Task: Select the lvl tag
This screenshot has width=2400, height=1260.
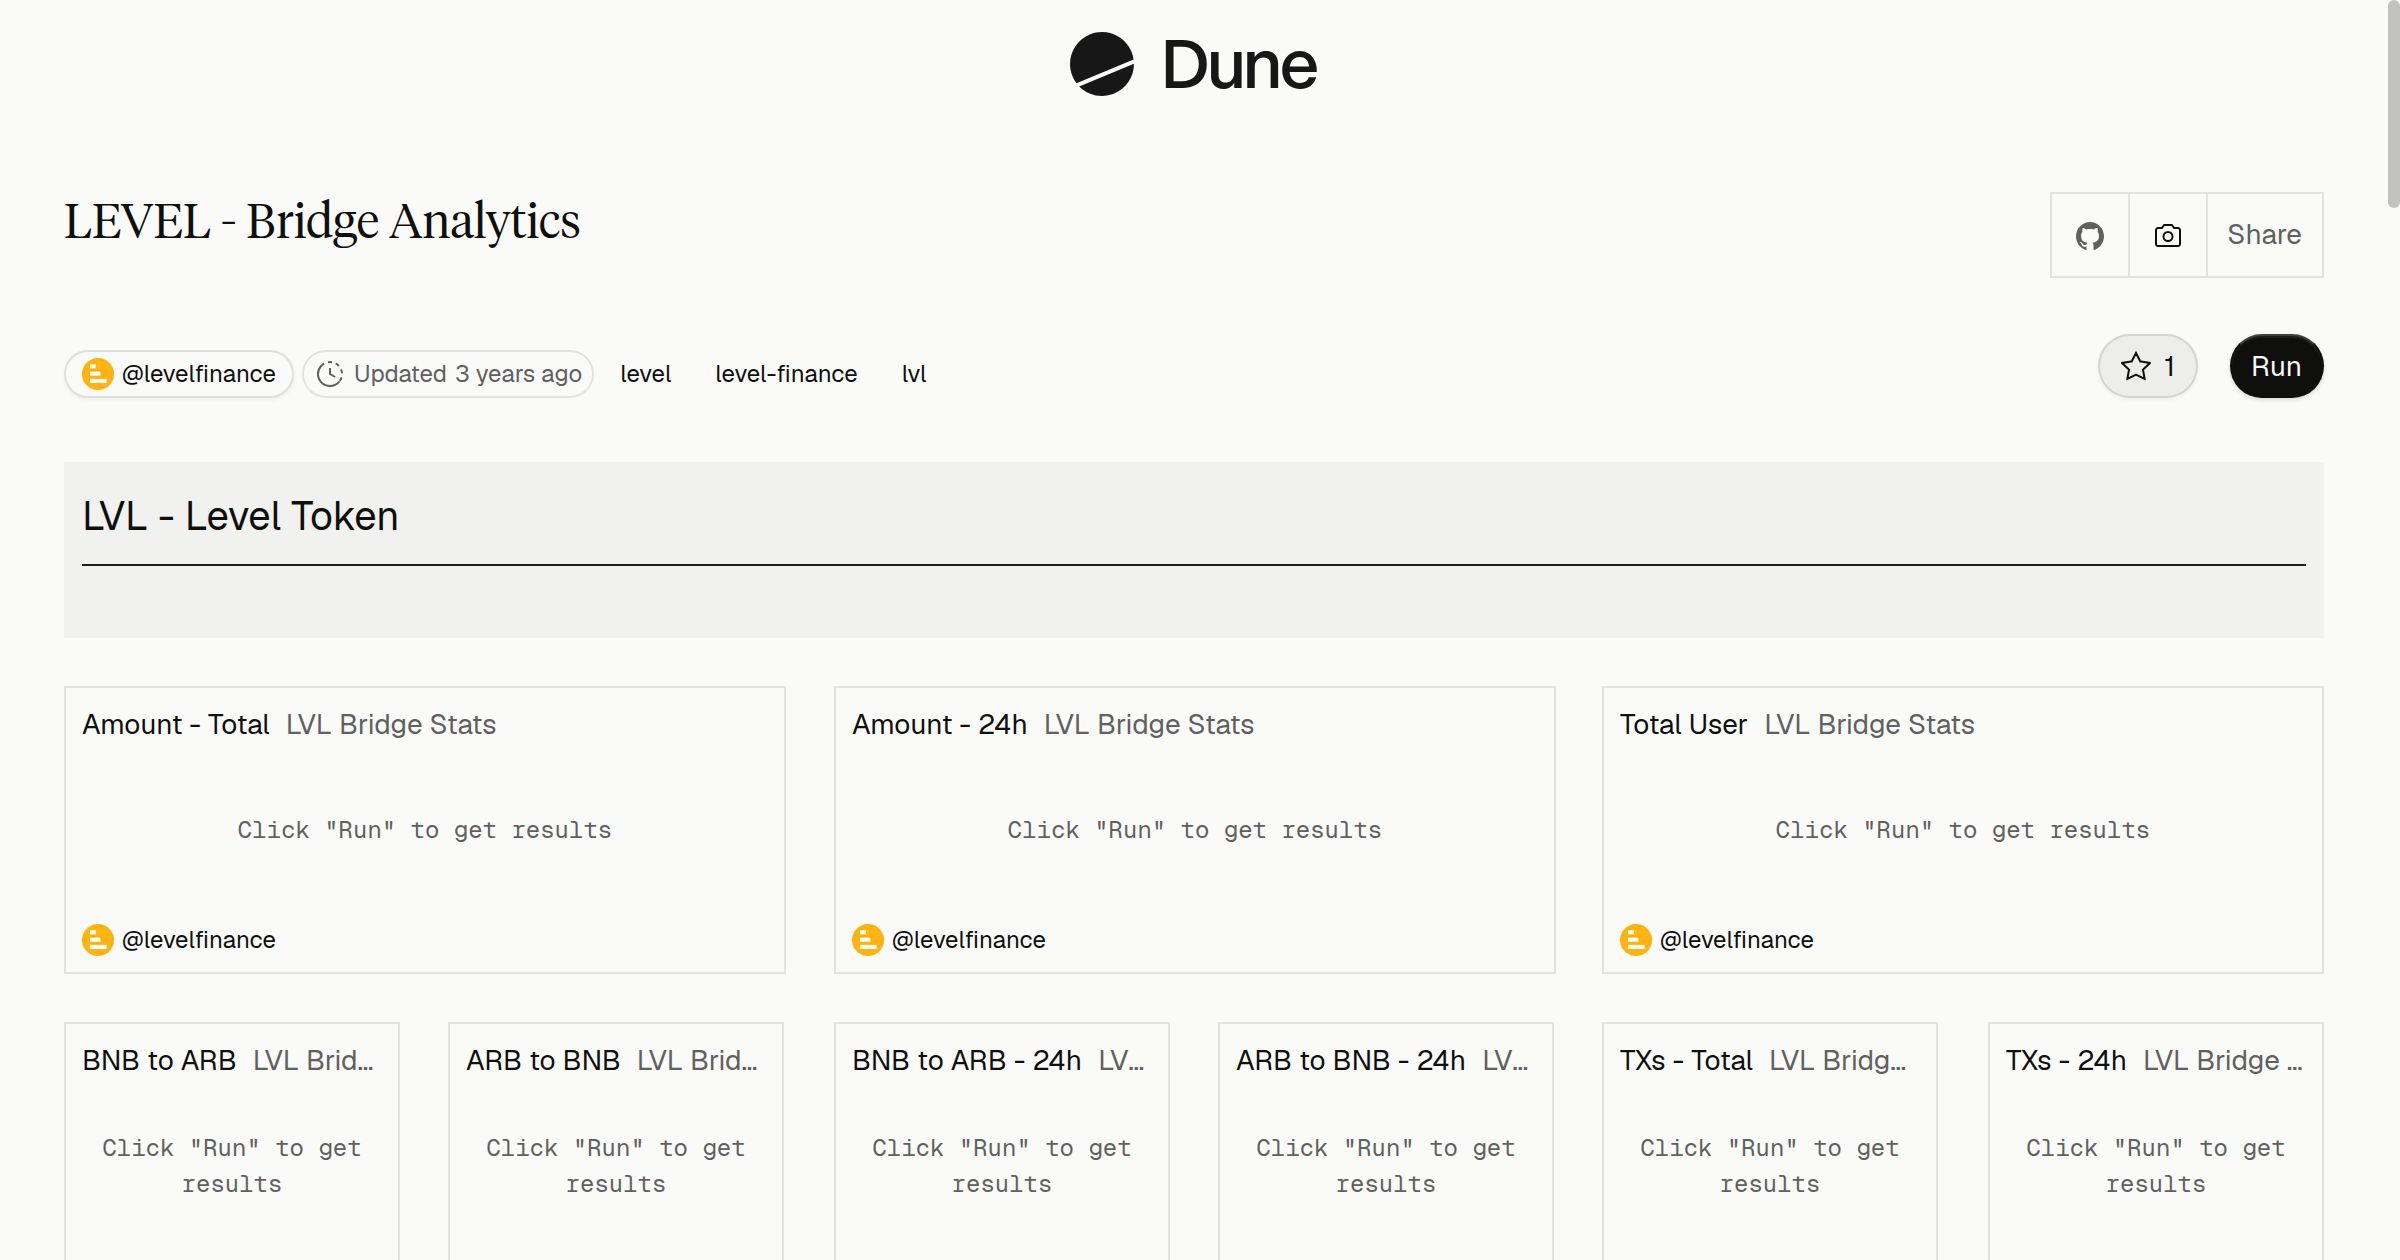Action: 914,374
